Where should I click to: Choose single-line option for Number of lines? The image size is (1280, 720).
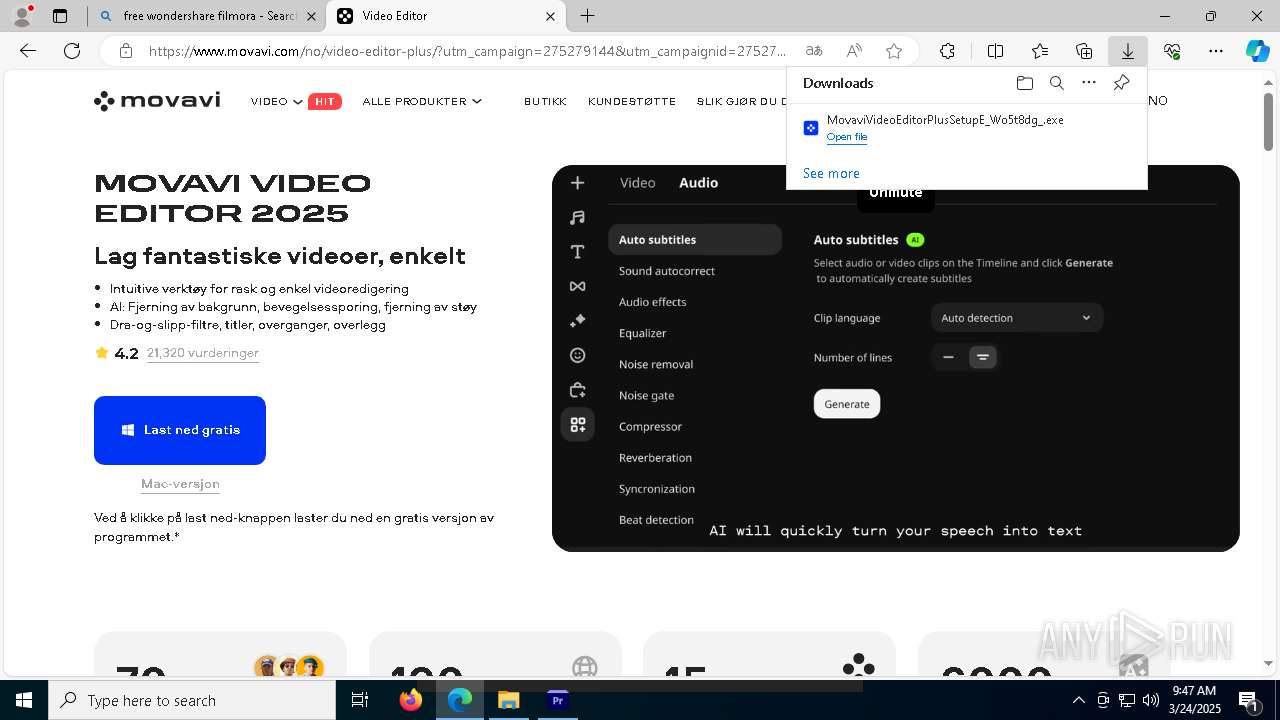click(x=948, y=357)
